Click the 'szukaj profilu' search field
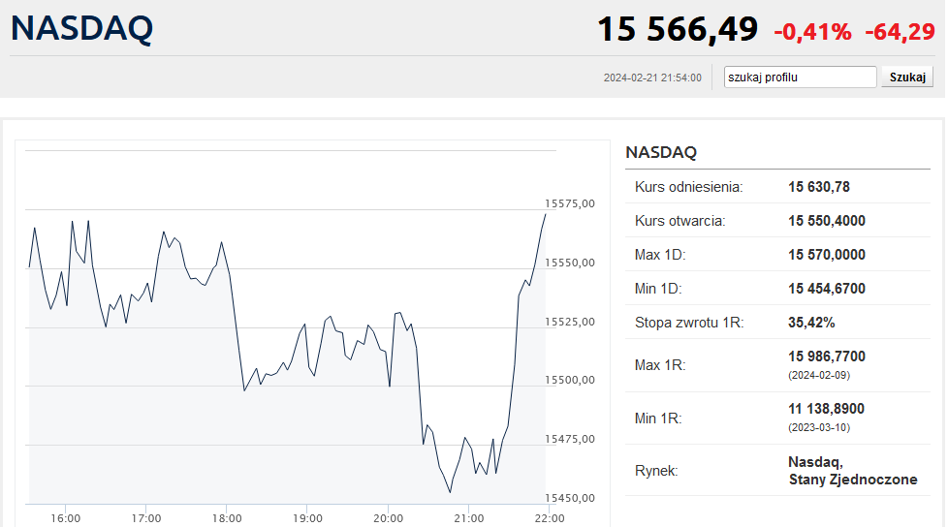 coord(800,77)
